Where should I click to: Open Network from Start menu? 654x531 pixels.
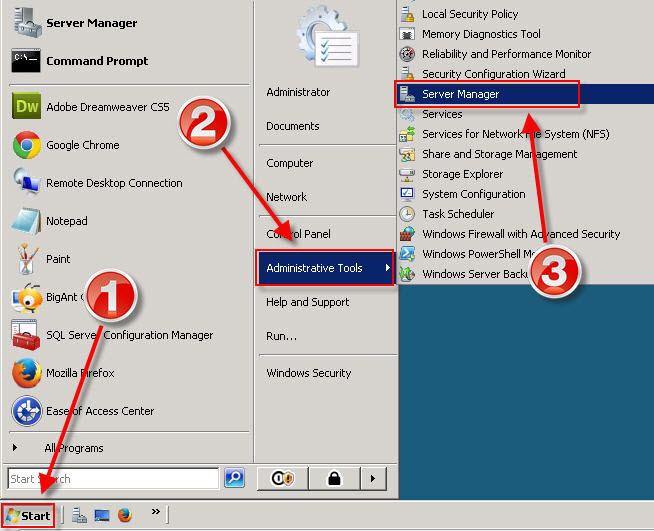point(287,197)
